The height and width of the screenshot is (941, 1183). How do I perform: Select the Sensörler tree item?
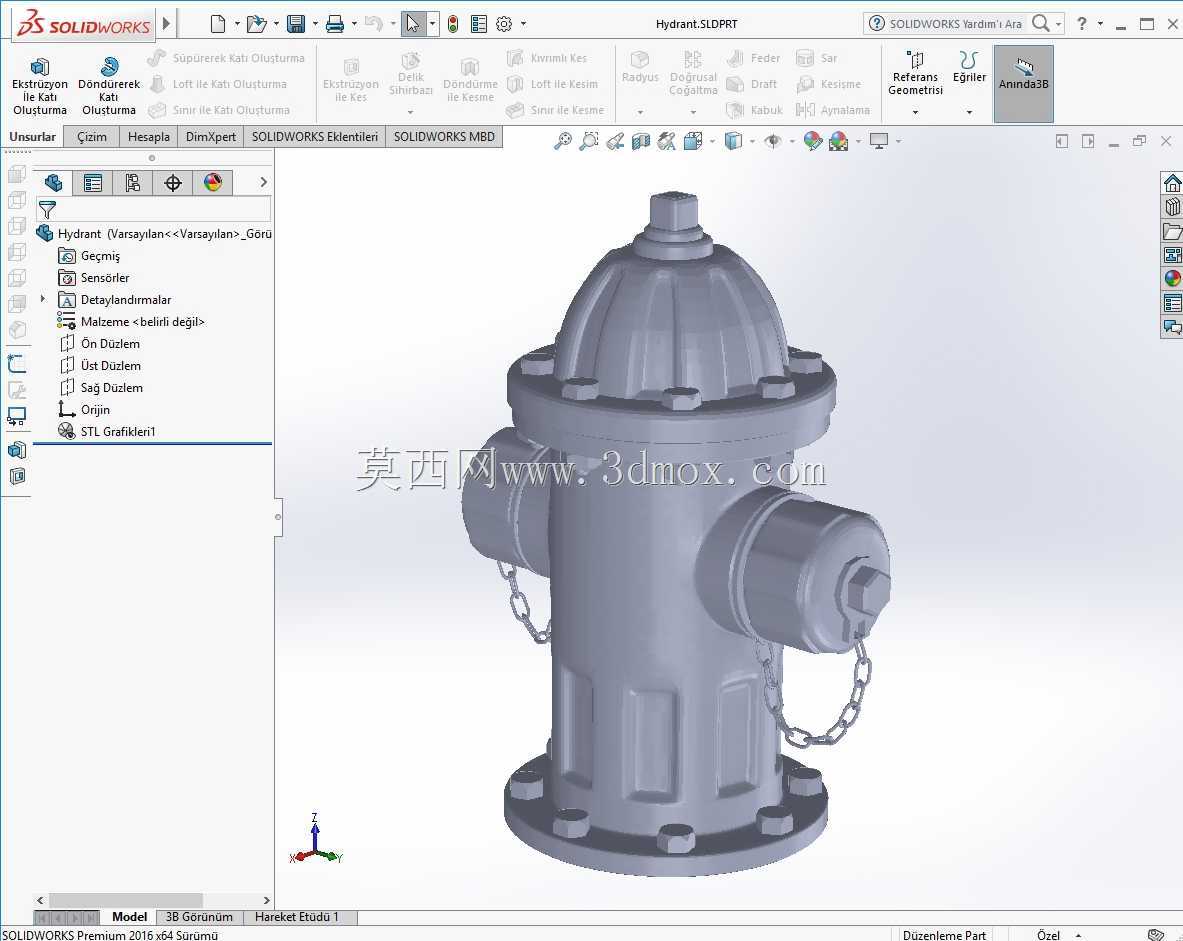[x=94, y=278]
